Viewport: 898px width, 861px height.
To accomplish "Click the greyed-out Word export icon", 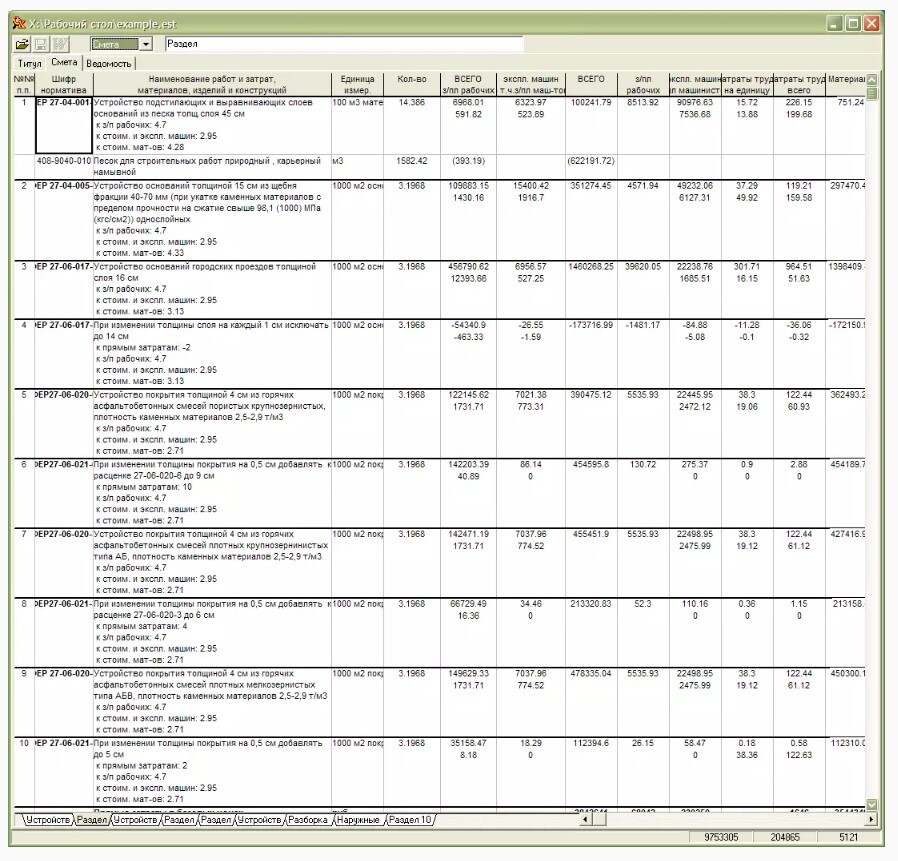I will [x=60, y=44].
